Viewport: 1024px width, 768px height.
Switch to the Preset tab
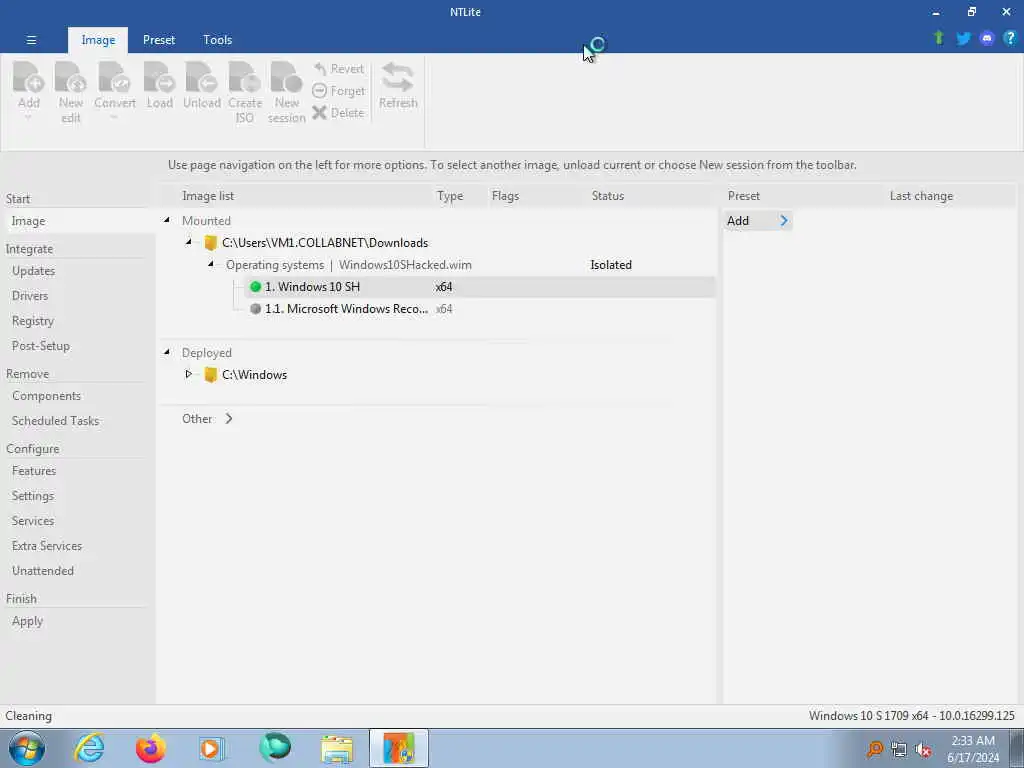coord(159,40)
